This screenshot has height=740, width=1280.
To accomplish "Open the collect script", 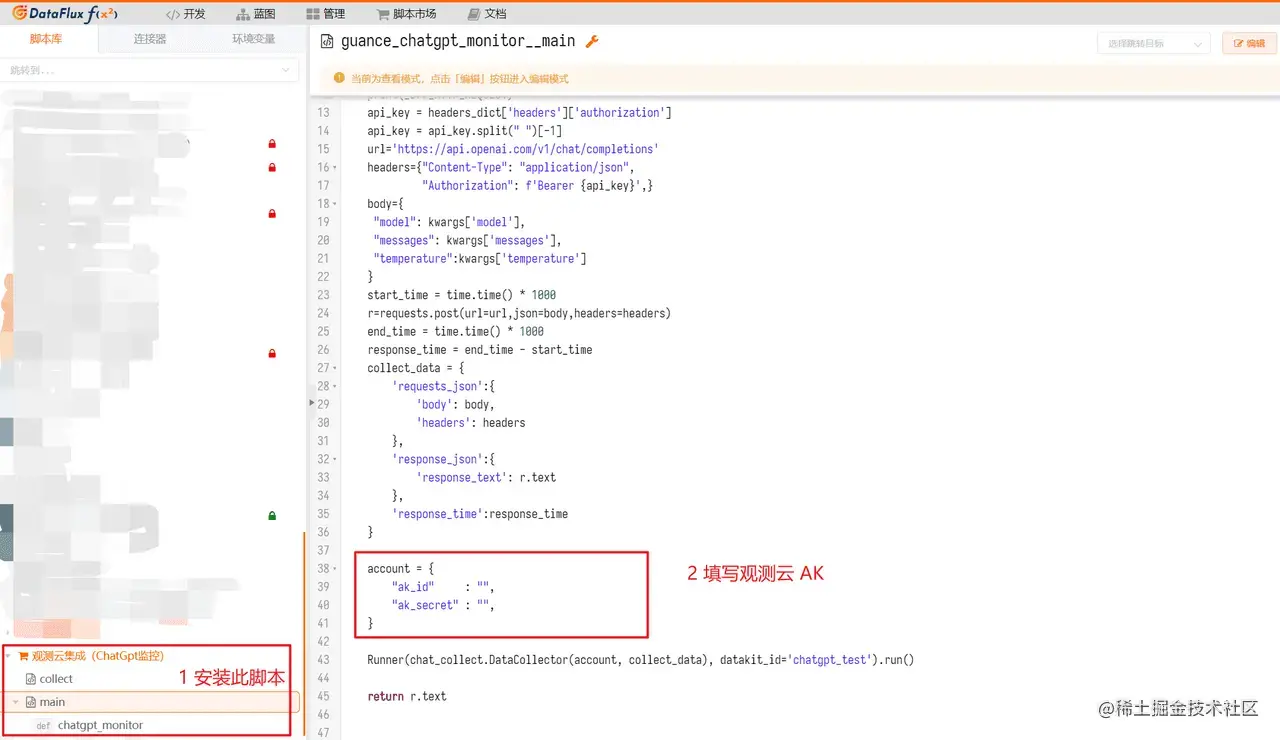I will pyautogui.click(x=56, y=679).
